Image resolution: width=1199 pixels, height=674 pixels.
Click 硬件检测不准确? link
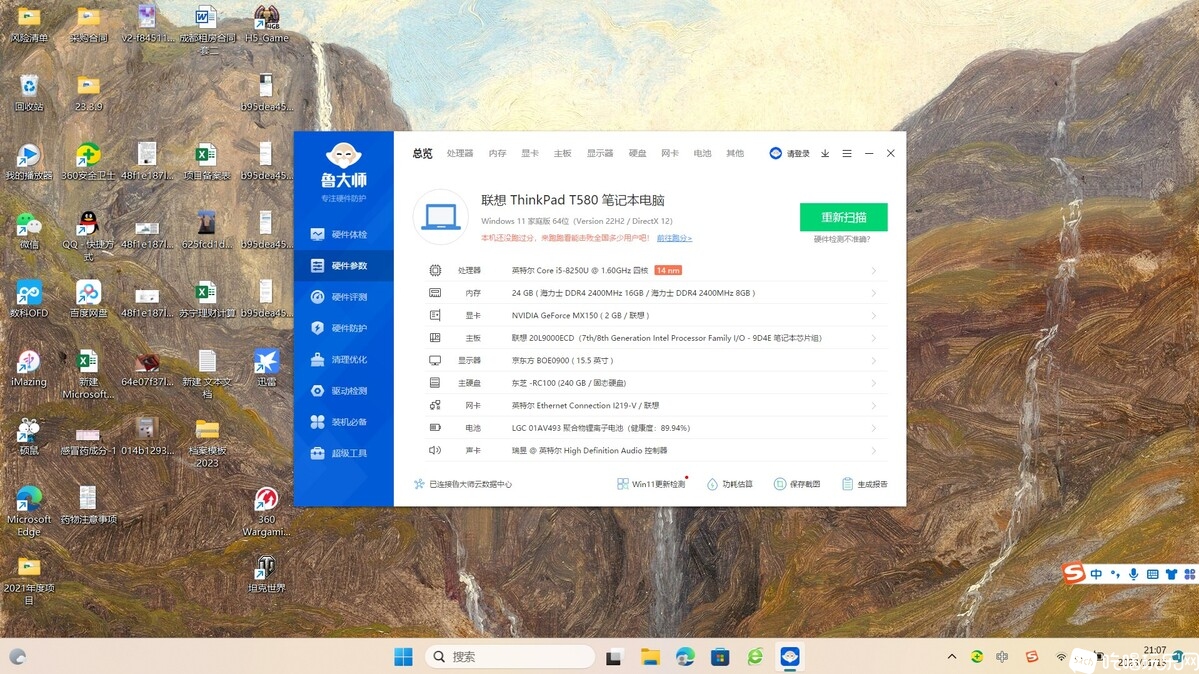click(x=842, y=239)
